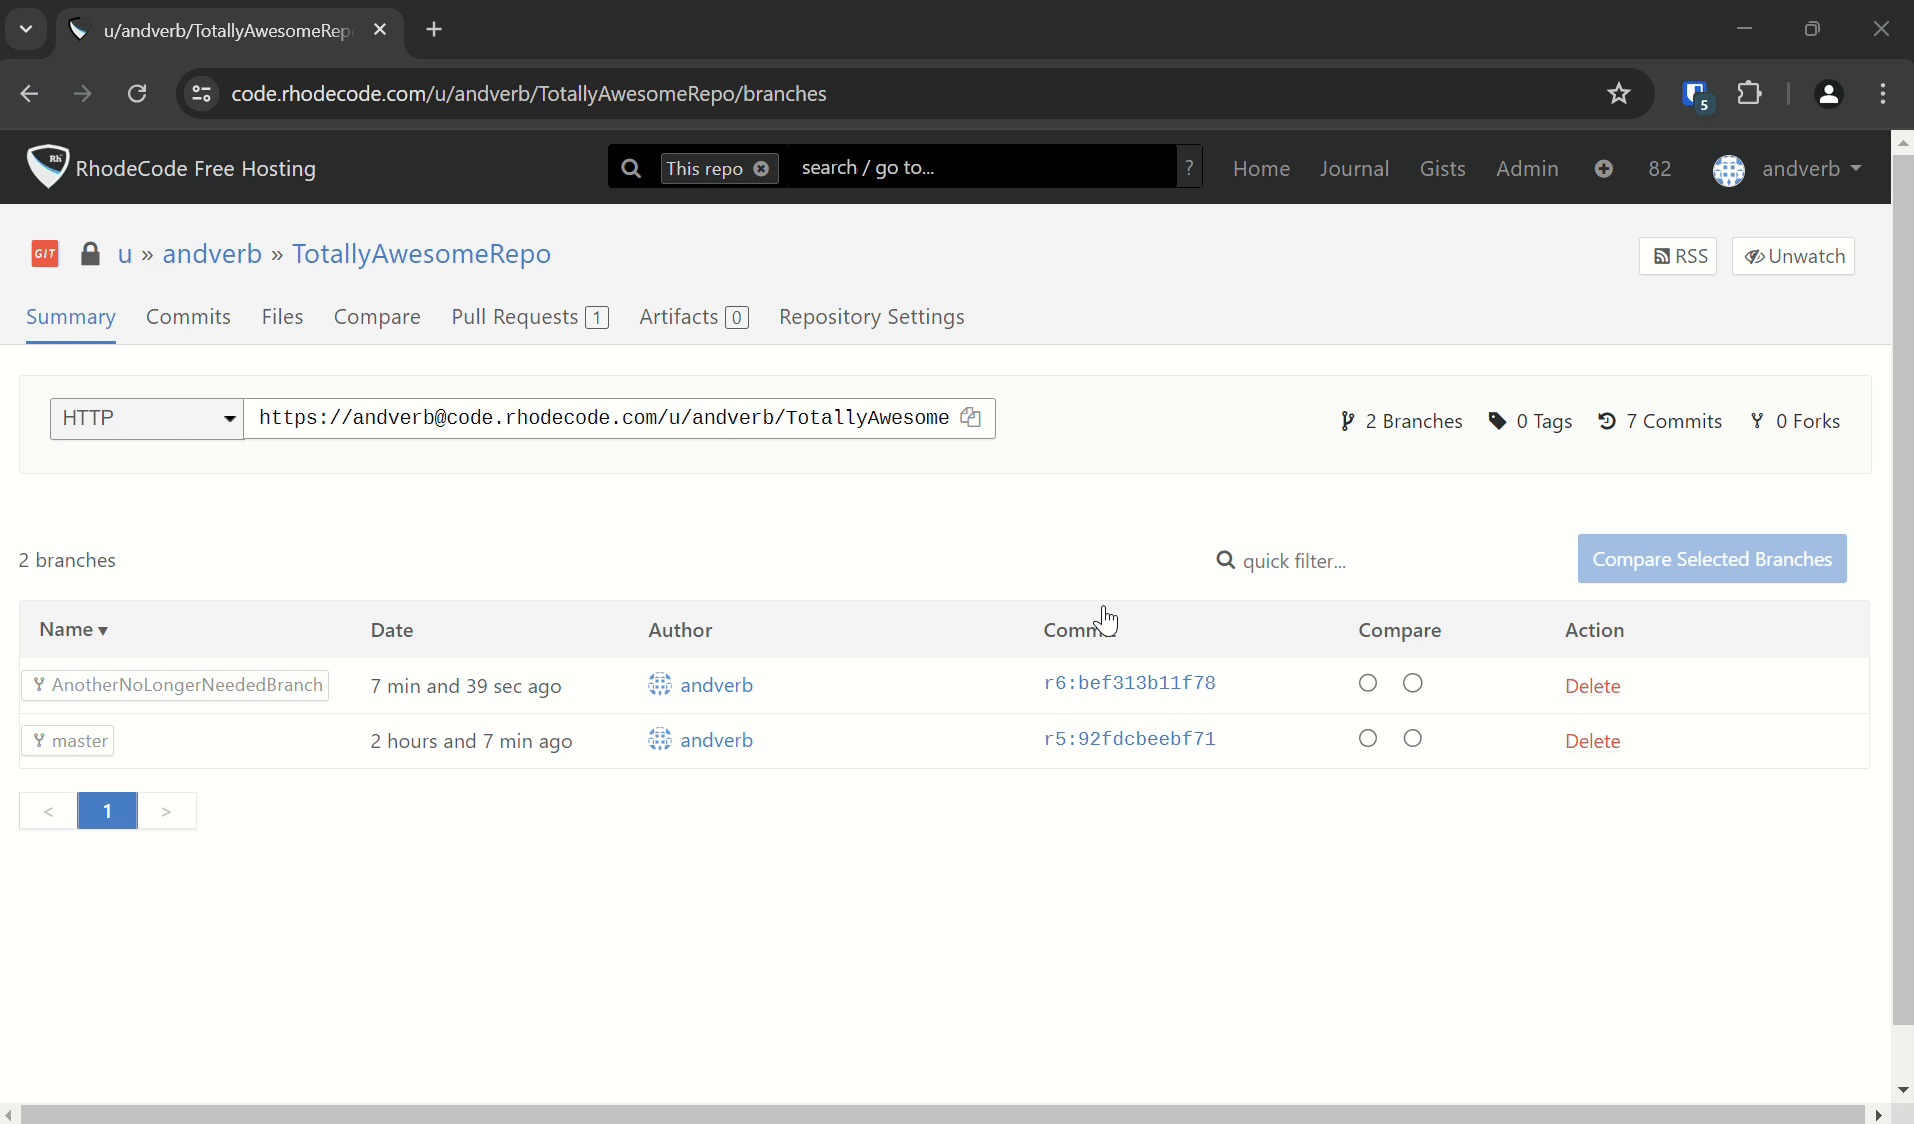Click the RhodeCode shield logo

point(47,166)
